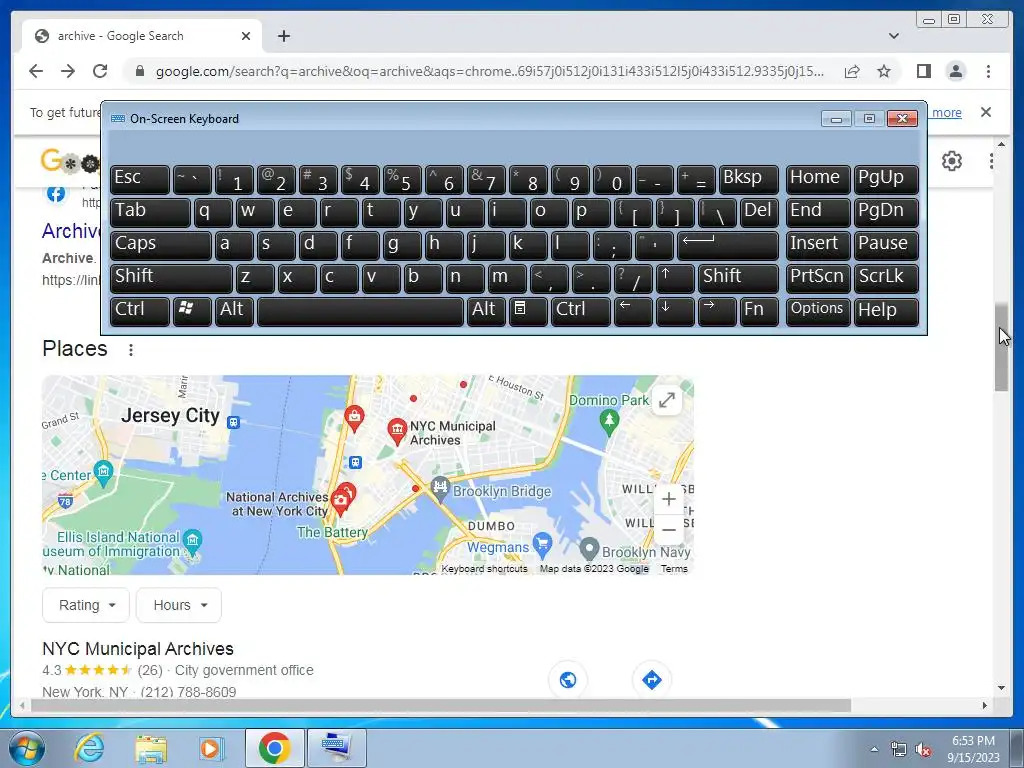Click the browser forward arrow
1024x768 pixels.
[68, 71]
